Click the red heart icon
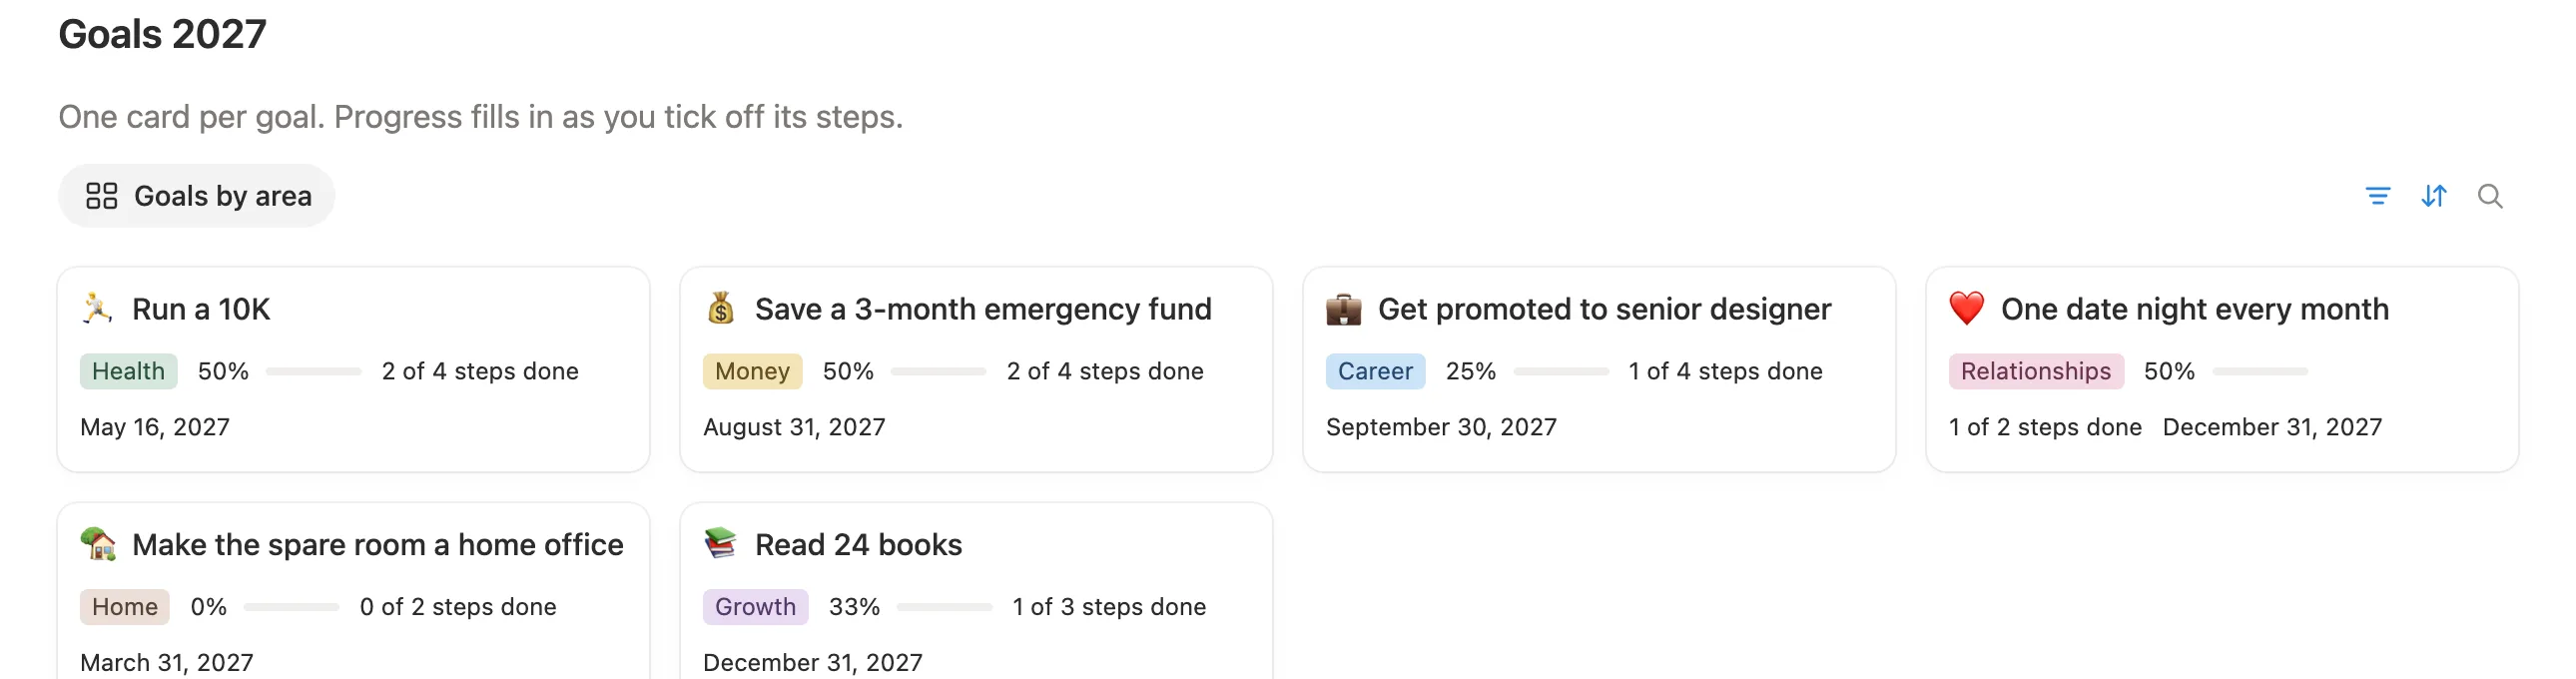This screenshot has height=679, width=2576. [1967, 309]
